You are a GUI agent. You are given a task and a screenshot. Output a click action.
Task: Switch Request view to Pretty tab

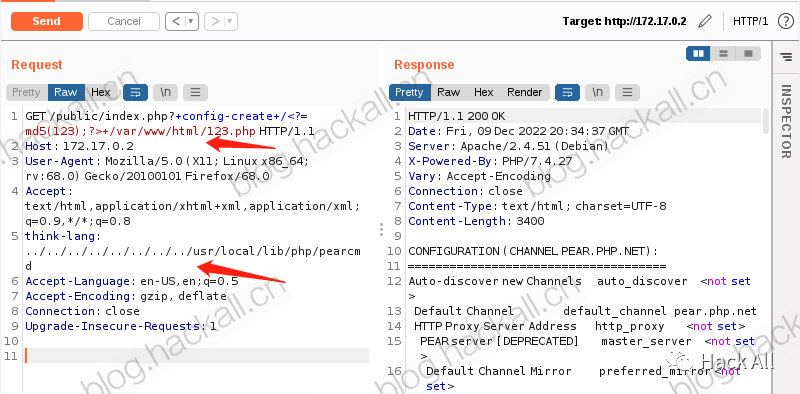pos(27,92)
